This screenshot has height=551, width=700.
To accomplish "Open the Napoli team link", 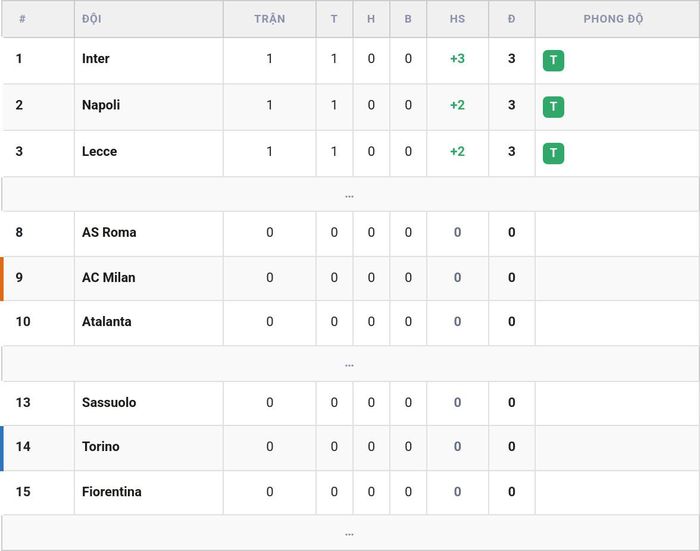I will (101, 105).
